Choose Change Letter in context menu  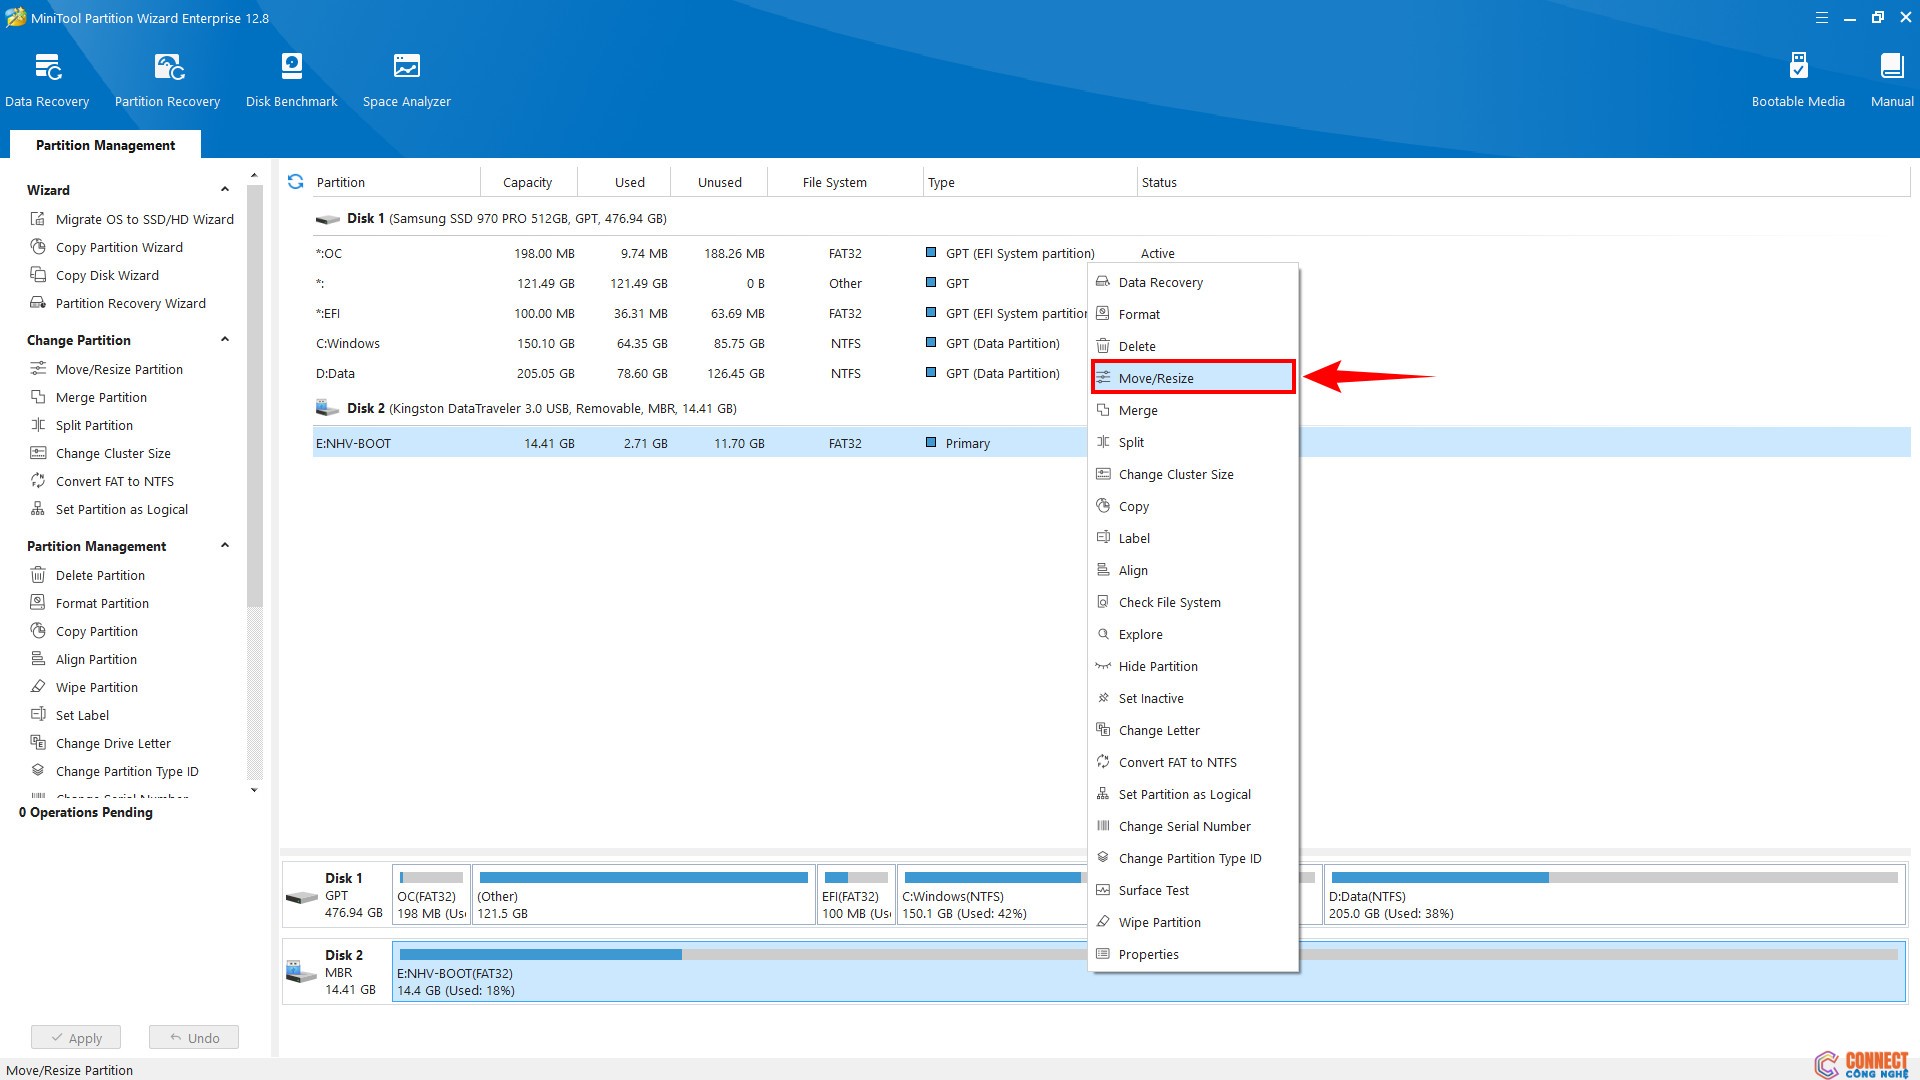click(x=1193, y=730)
